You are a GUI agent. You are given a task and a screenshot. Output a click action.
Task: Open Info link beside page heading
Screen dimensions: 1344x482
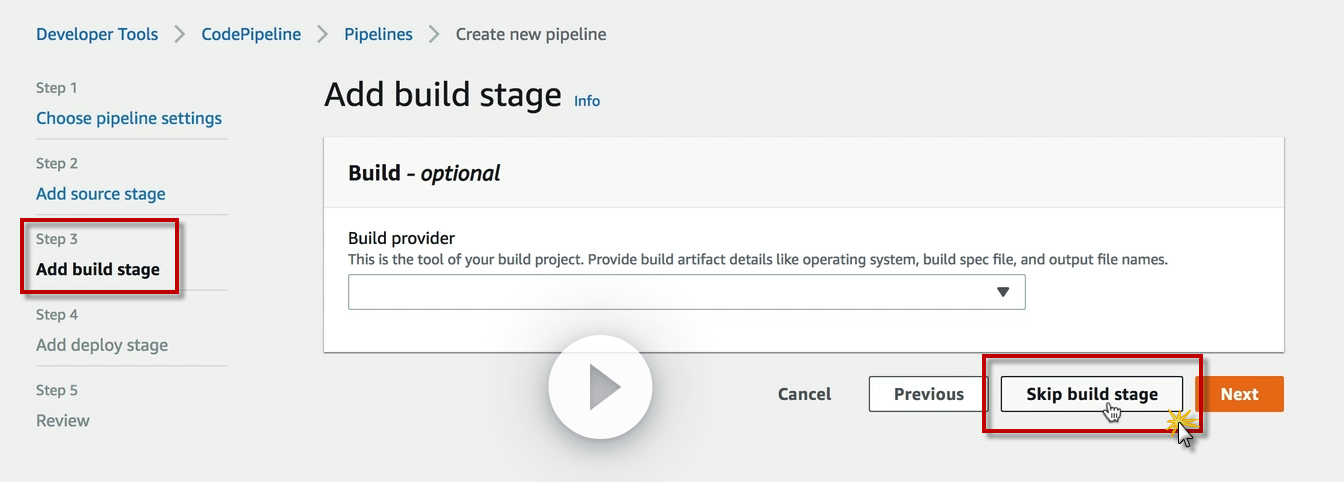tap(587, 100)
